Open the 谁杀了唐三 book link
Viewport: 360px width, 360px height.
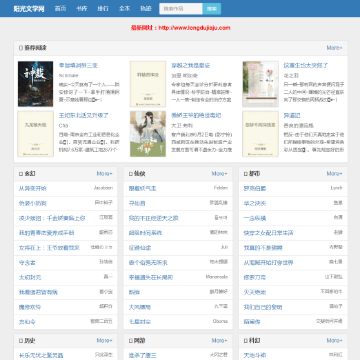pos(142,355)
